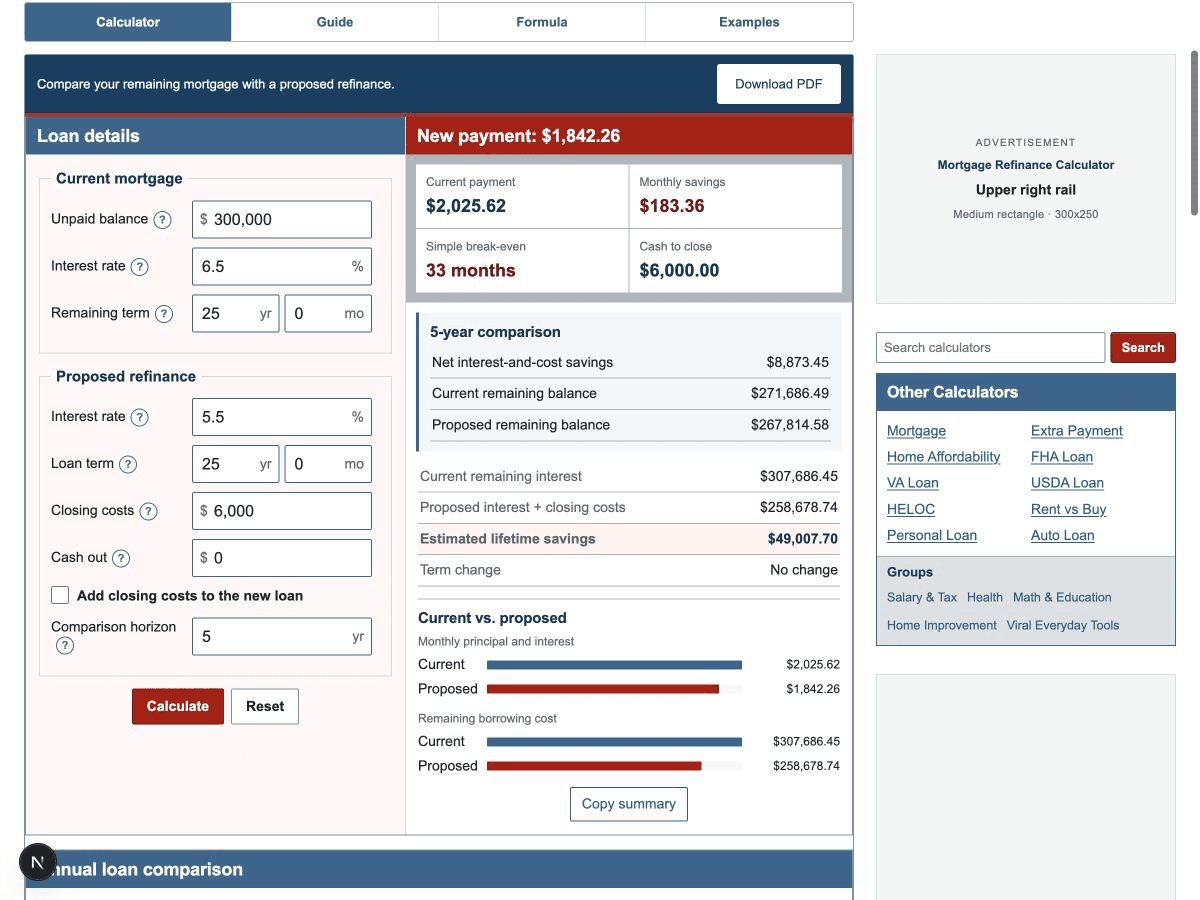The image size is (1200, 900).
Task: Click the 33 months break-even value
Action: pos(471,271)
